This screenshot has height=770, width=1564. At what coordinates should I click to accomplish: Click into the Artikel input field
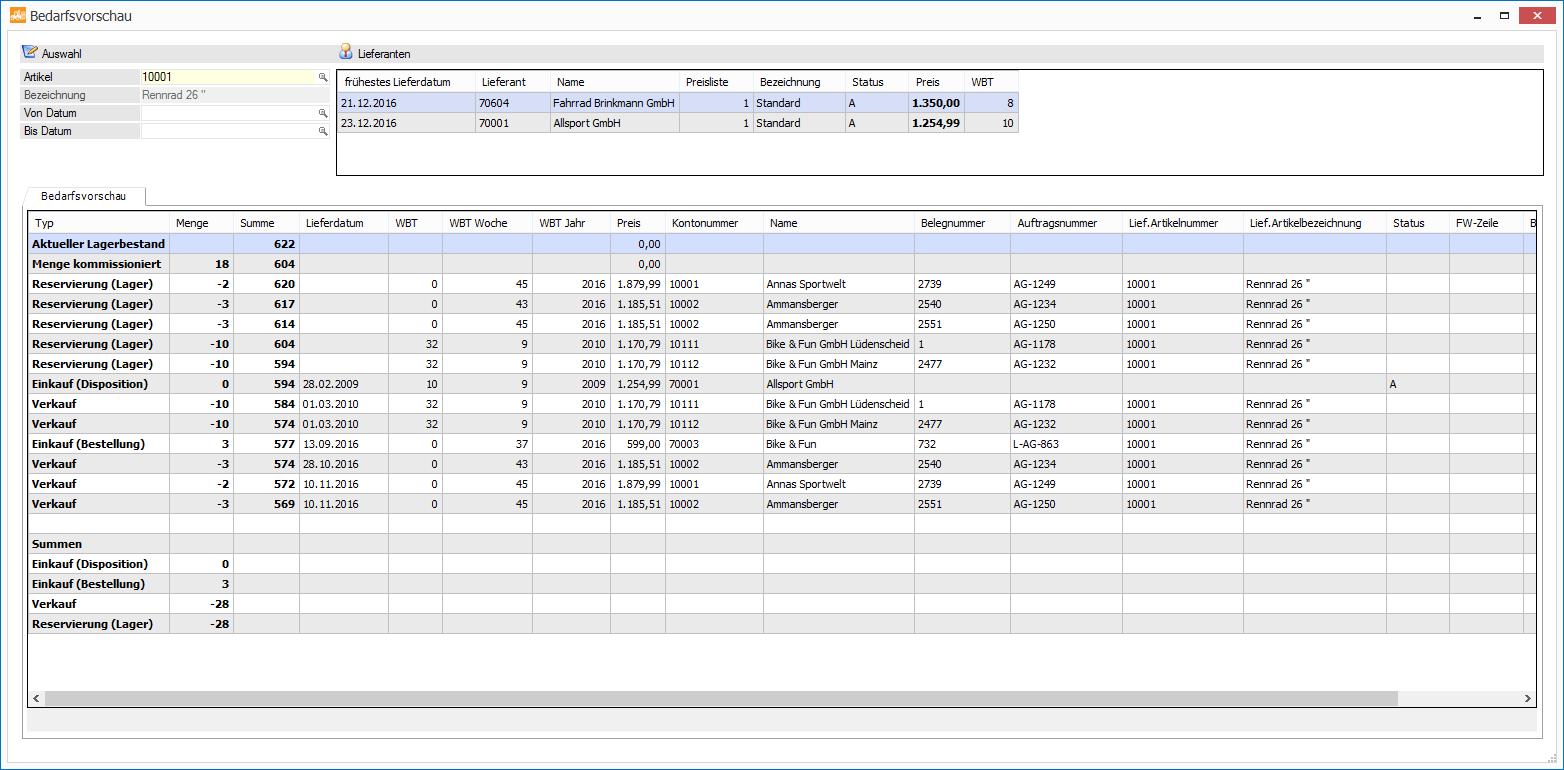(228, 77)
